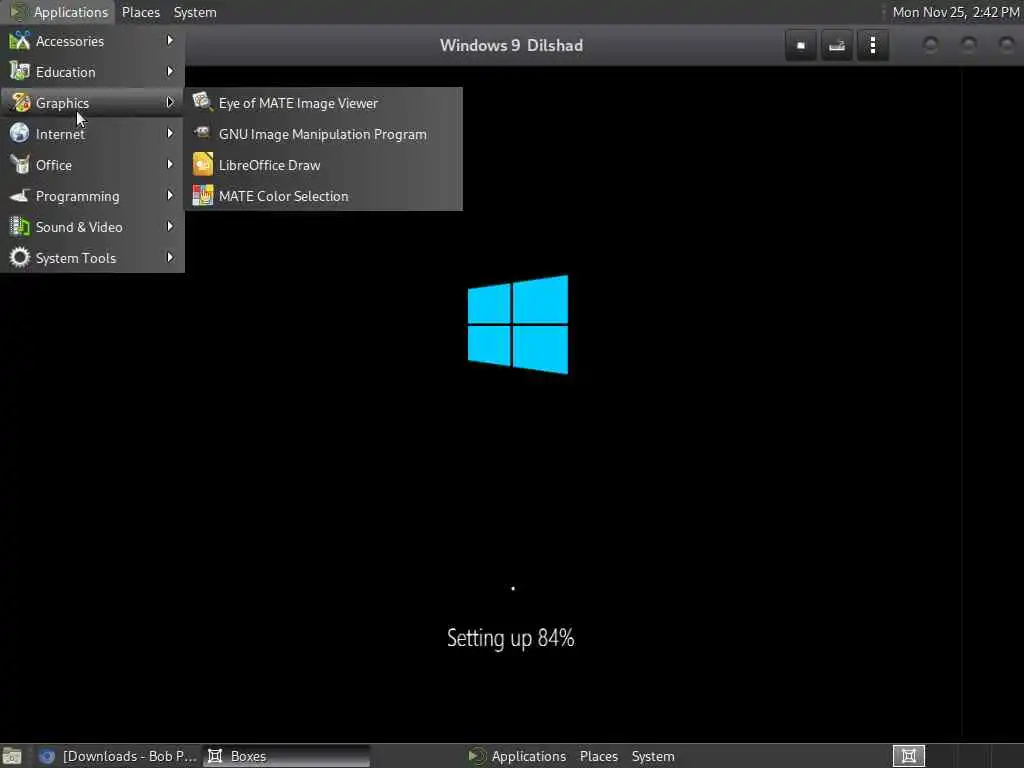The height and width of the screenshot is (768, 1024).
Task: Click the Boxes icon in the taskbar
Action: (x=215, y=756)
